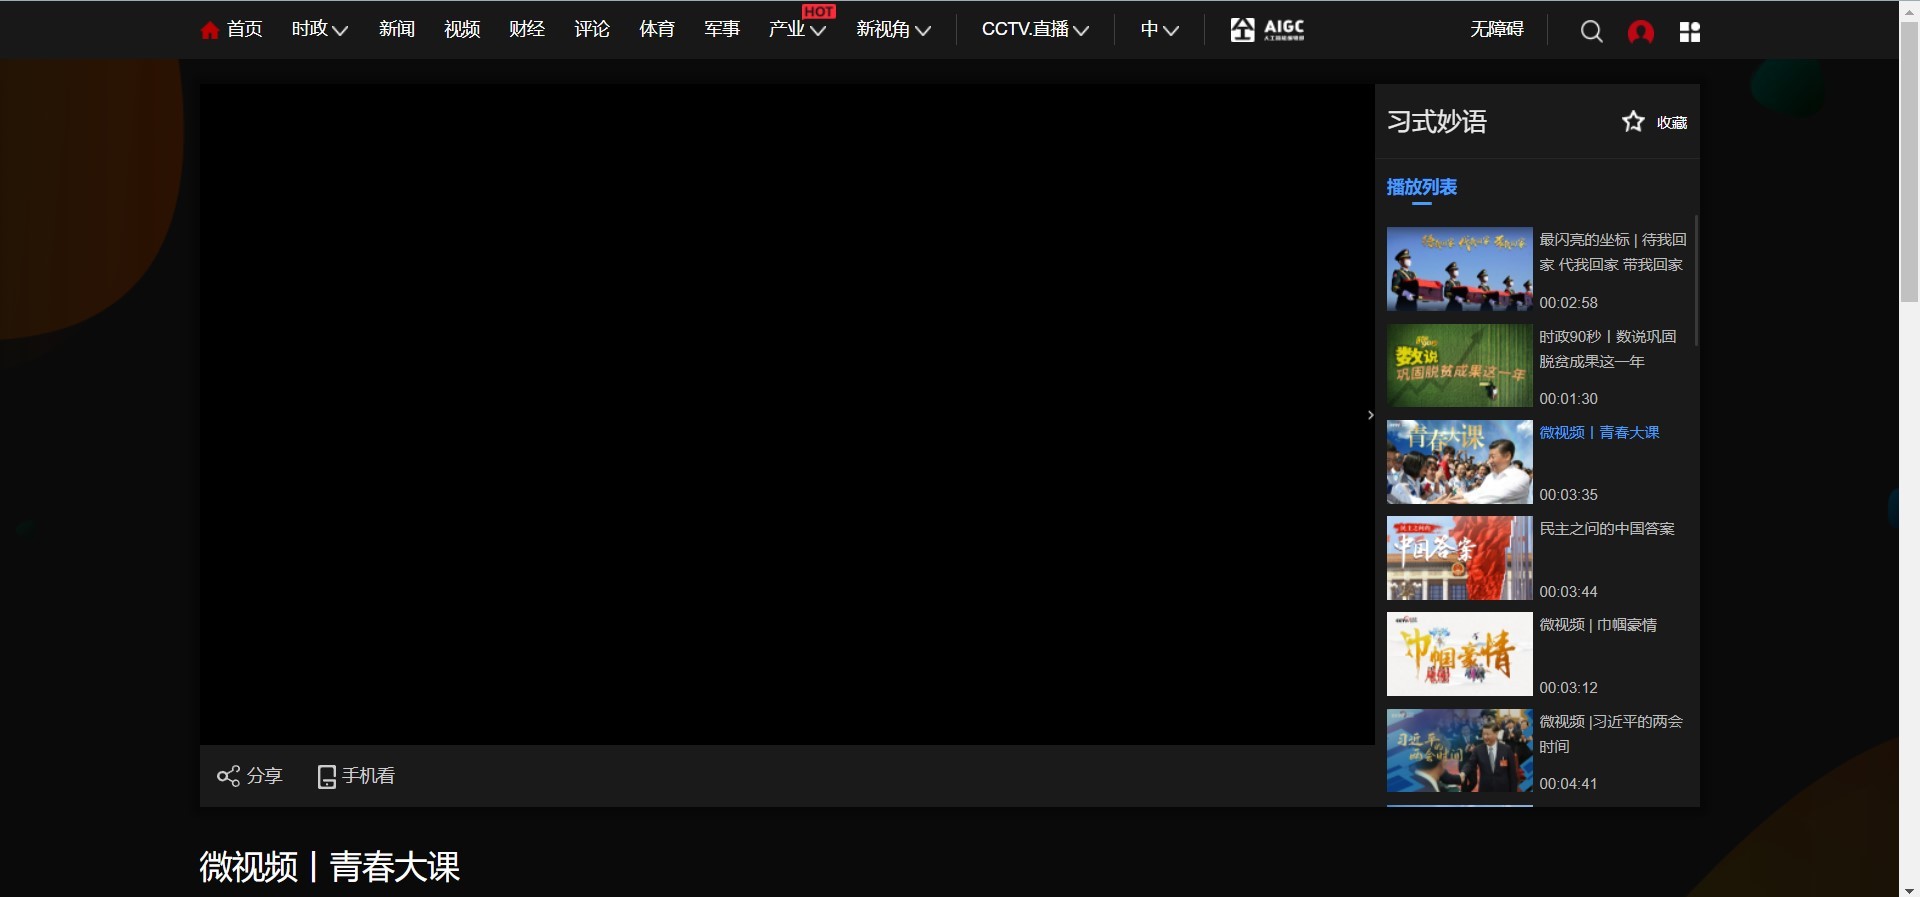Click the black video player area
The image size is (1920, 897).
click(787, 414)
